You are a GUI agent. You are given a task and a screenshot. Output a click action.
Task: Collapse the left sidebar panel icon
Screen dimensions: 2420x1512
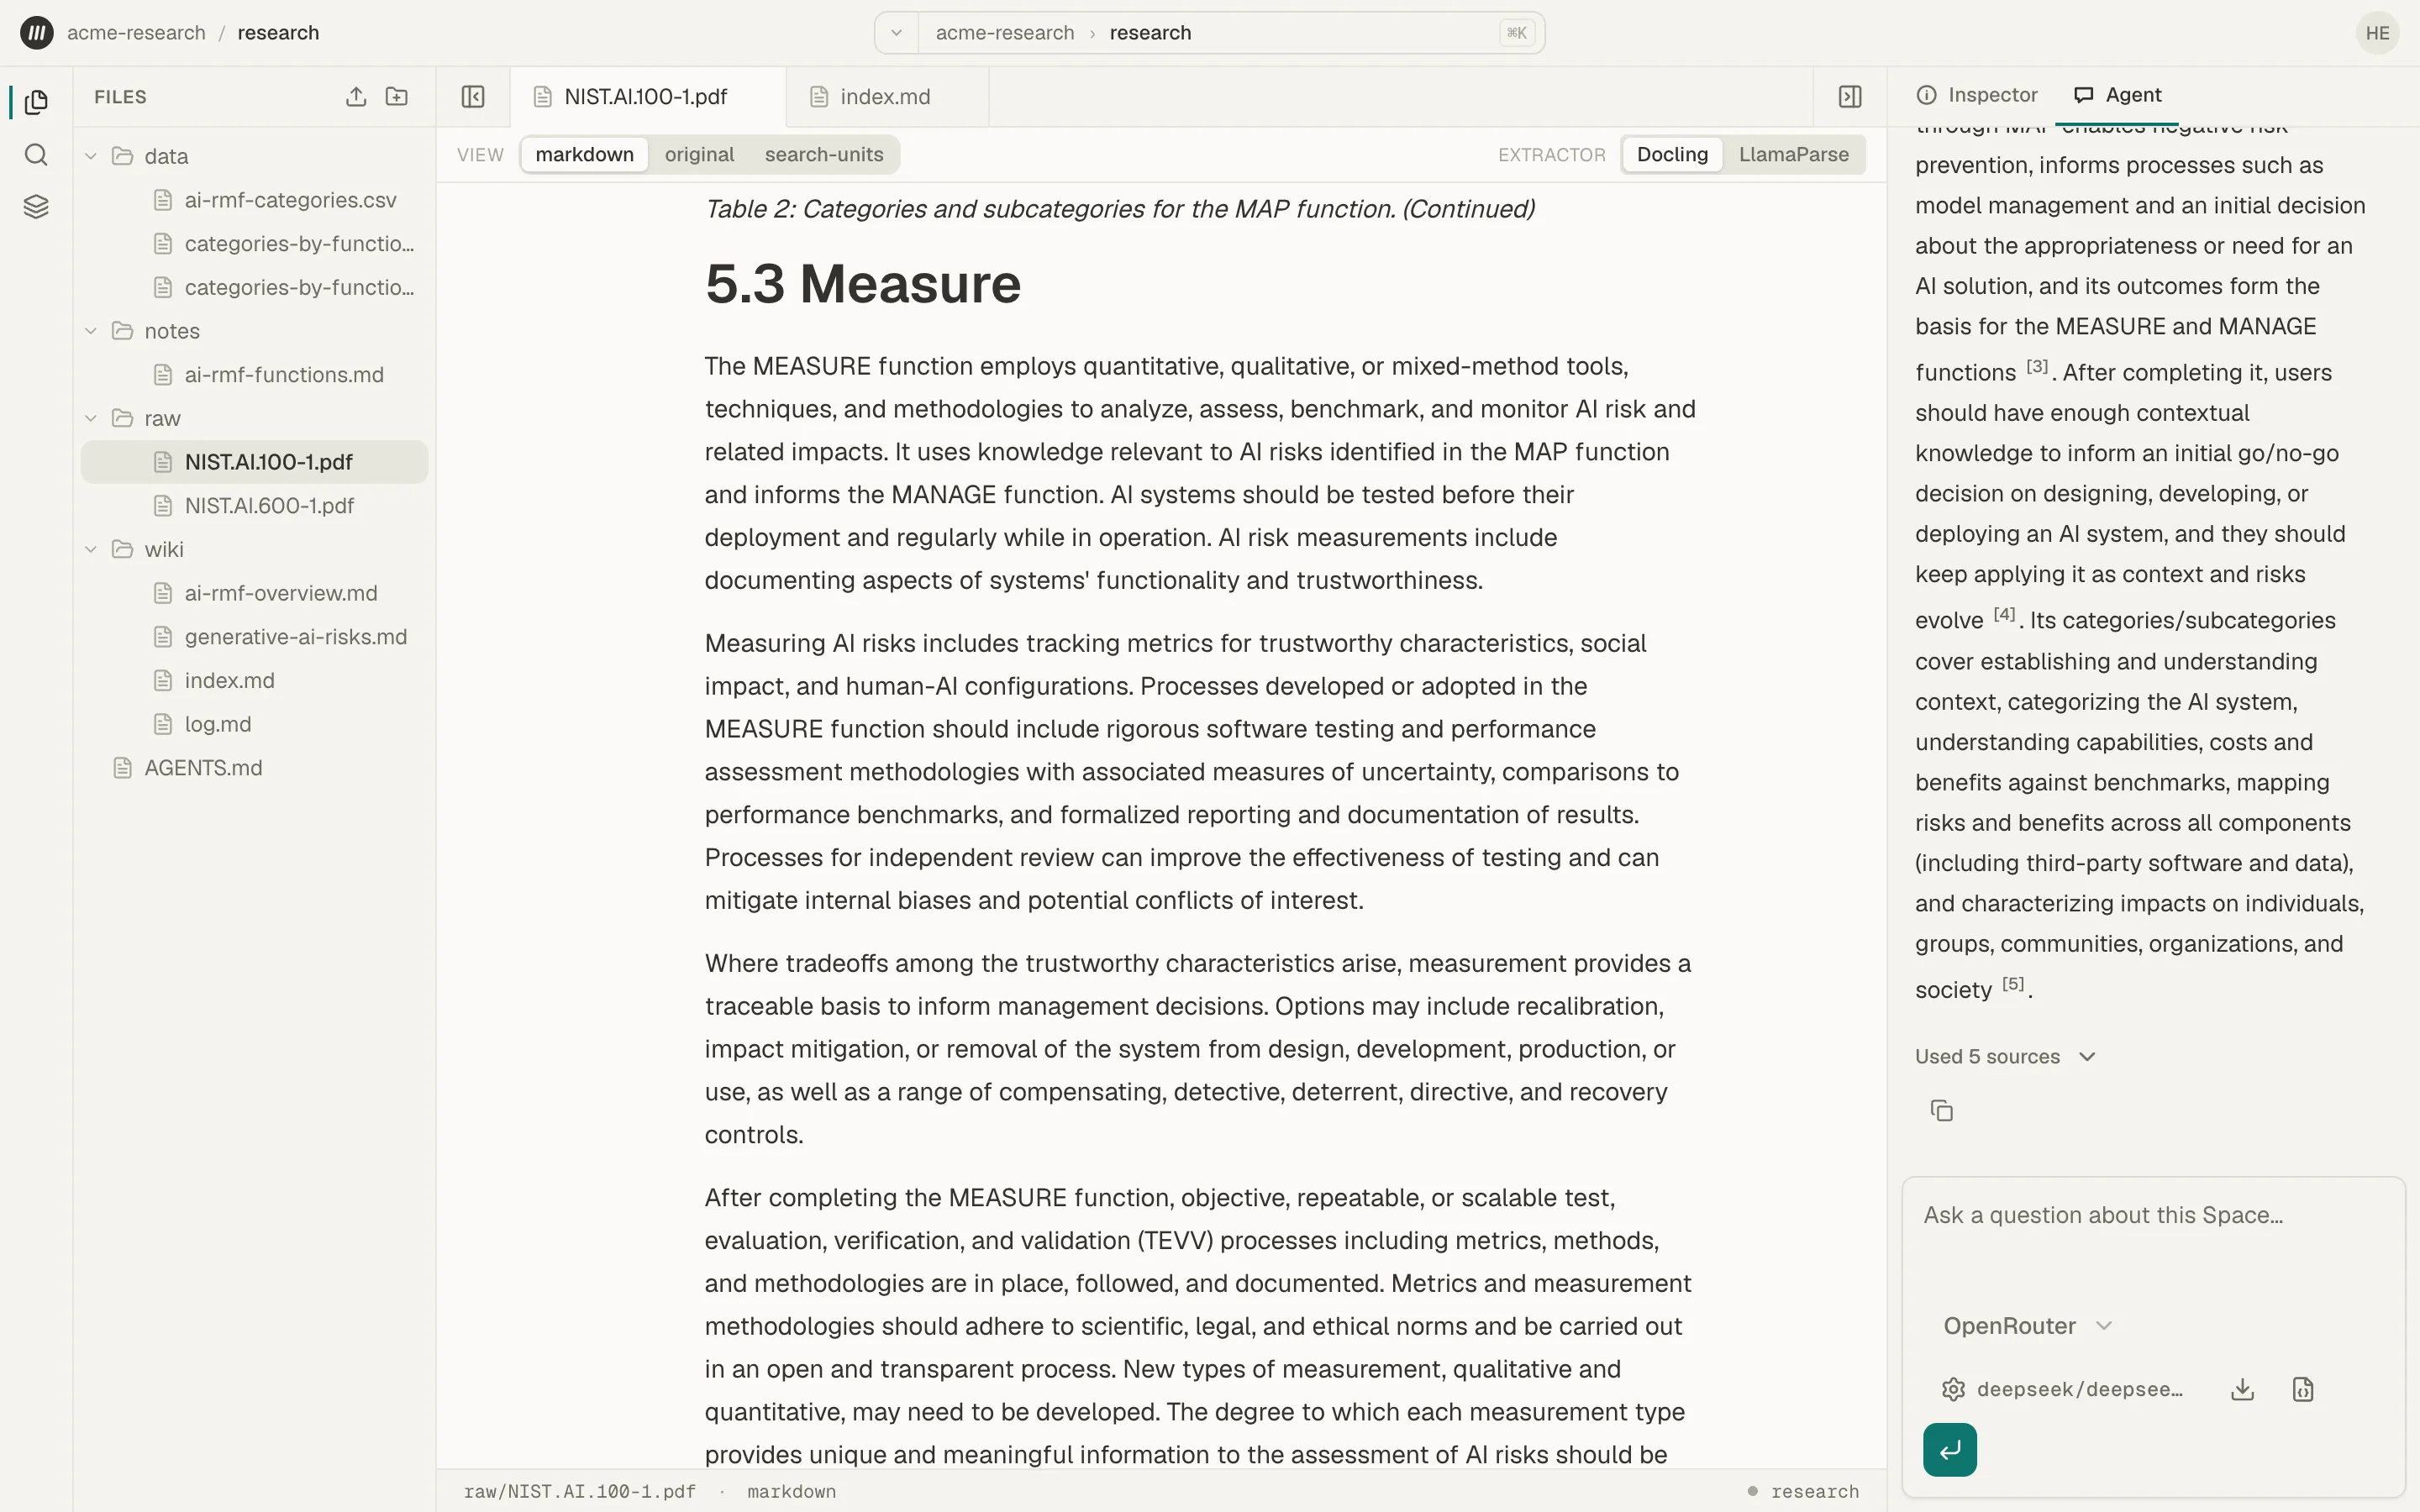pos(473,97)
